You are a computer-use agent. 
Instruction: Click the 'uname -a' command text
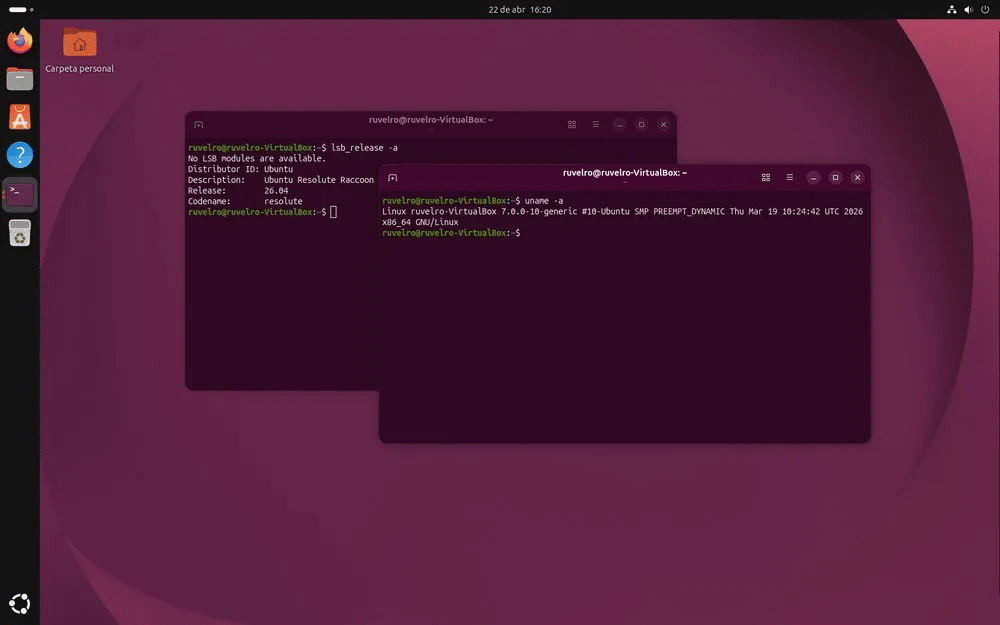(544, 201)
